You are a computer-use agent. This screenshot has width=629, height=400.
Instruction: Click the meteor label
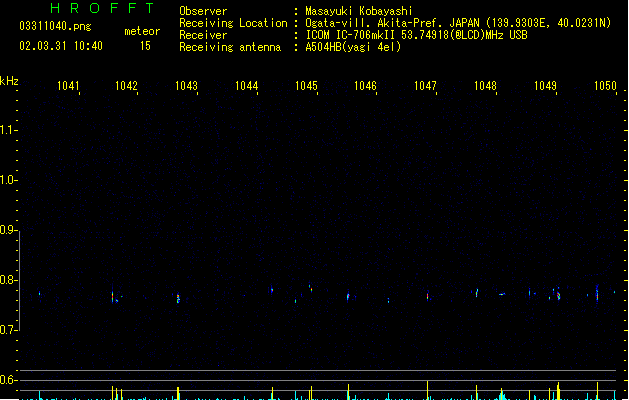pos(142,31)
